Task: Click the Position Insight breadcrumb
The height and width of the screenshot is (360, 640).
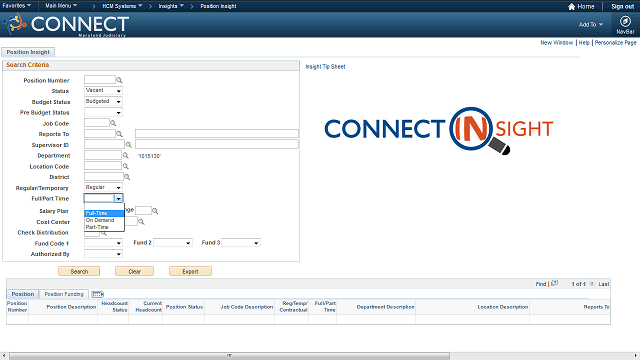Action: pyautogui.click(x=218, y=6)
